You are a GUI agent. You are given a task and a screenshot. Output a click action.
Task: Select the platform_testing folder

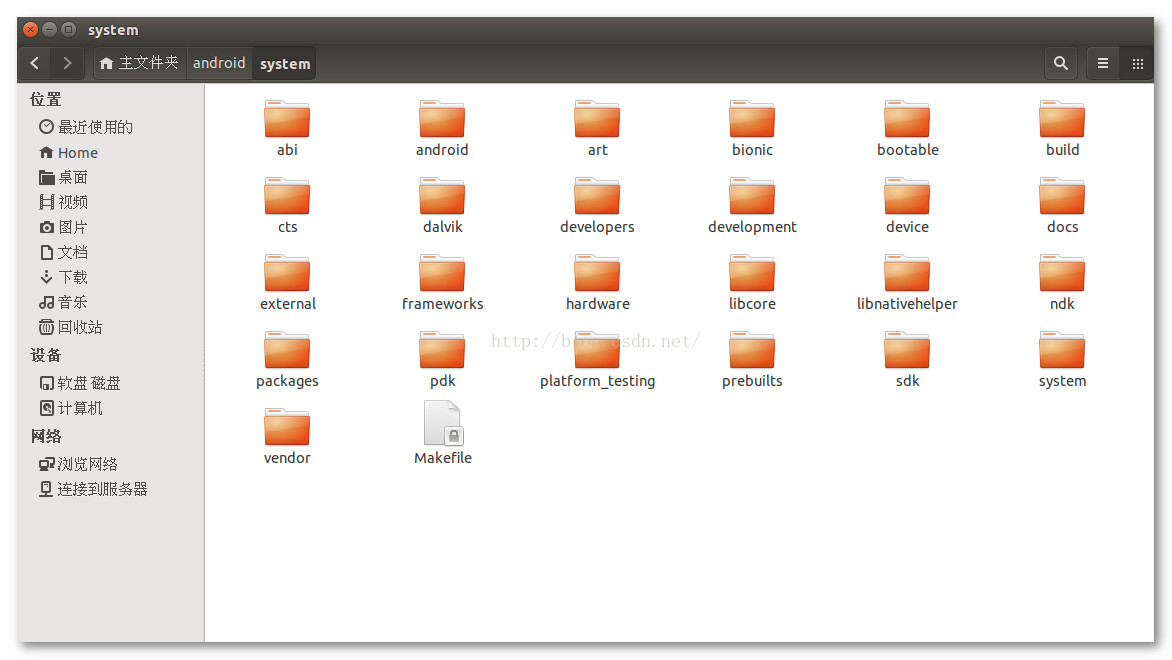[597, 360]
